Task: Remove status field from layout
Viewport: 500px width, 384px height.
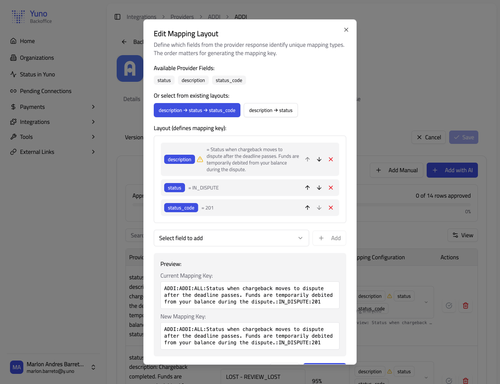Action: click(331, 188)
